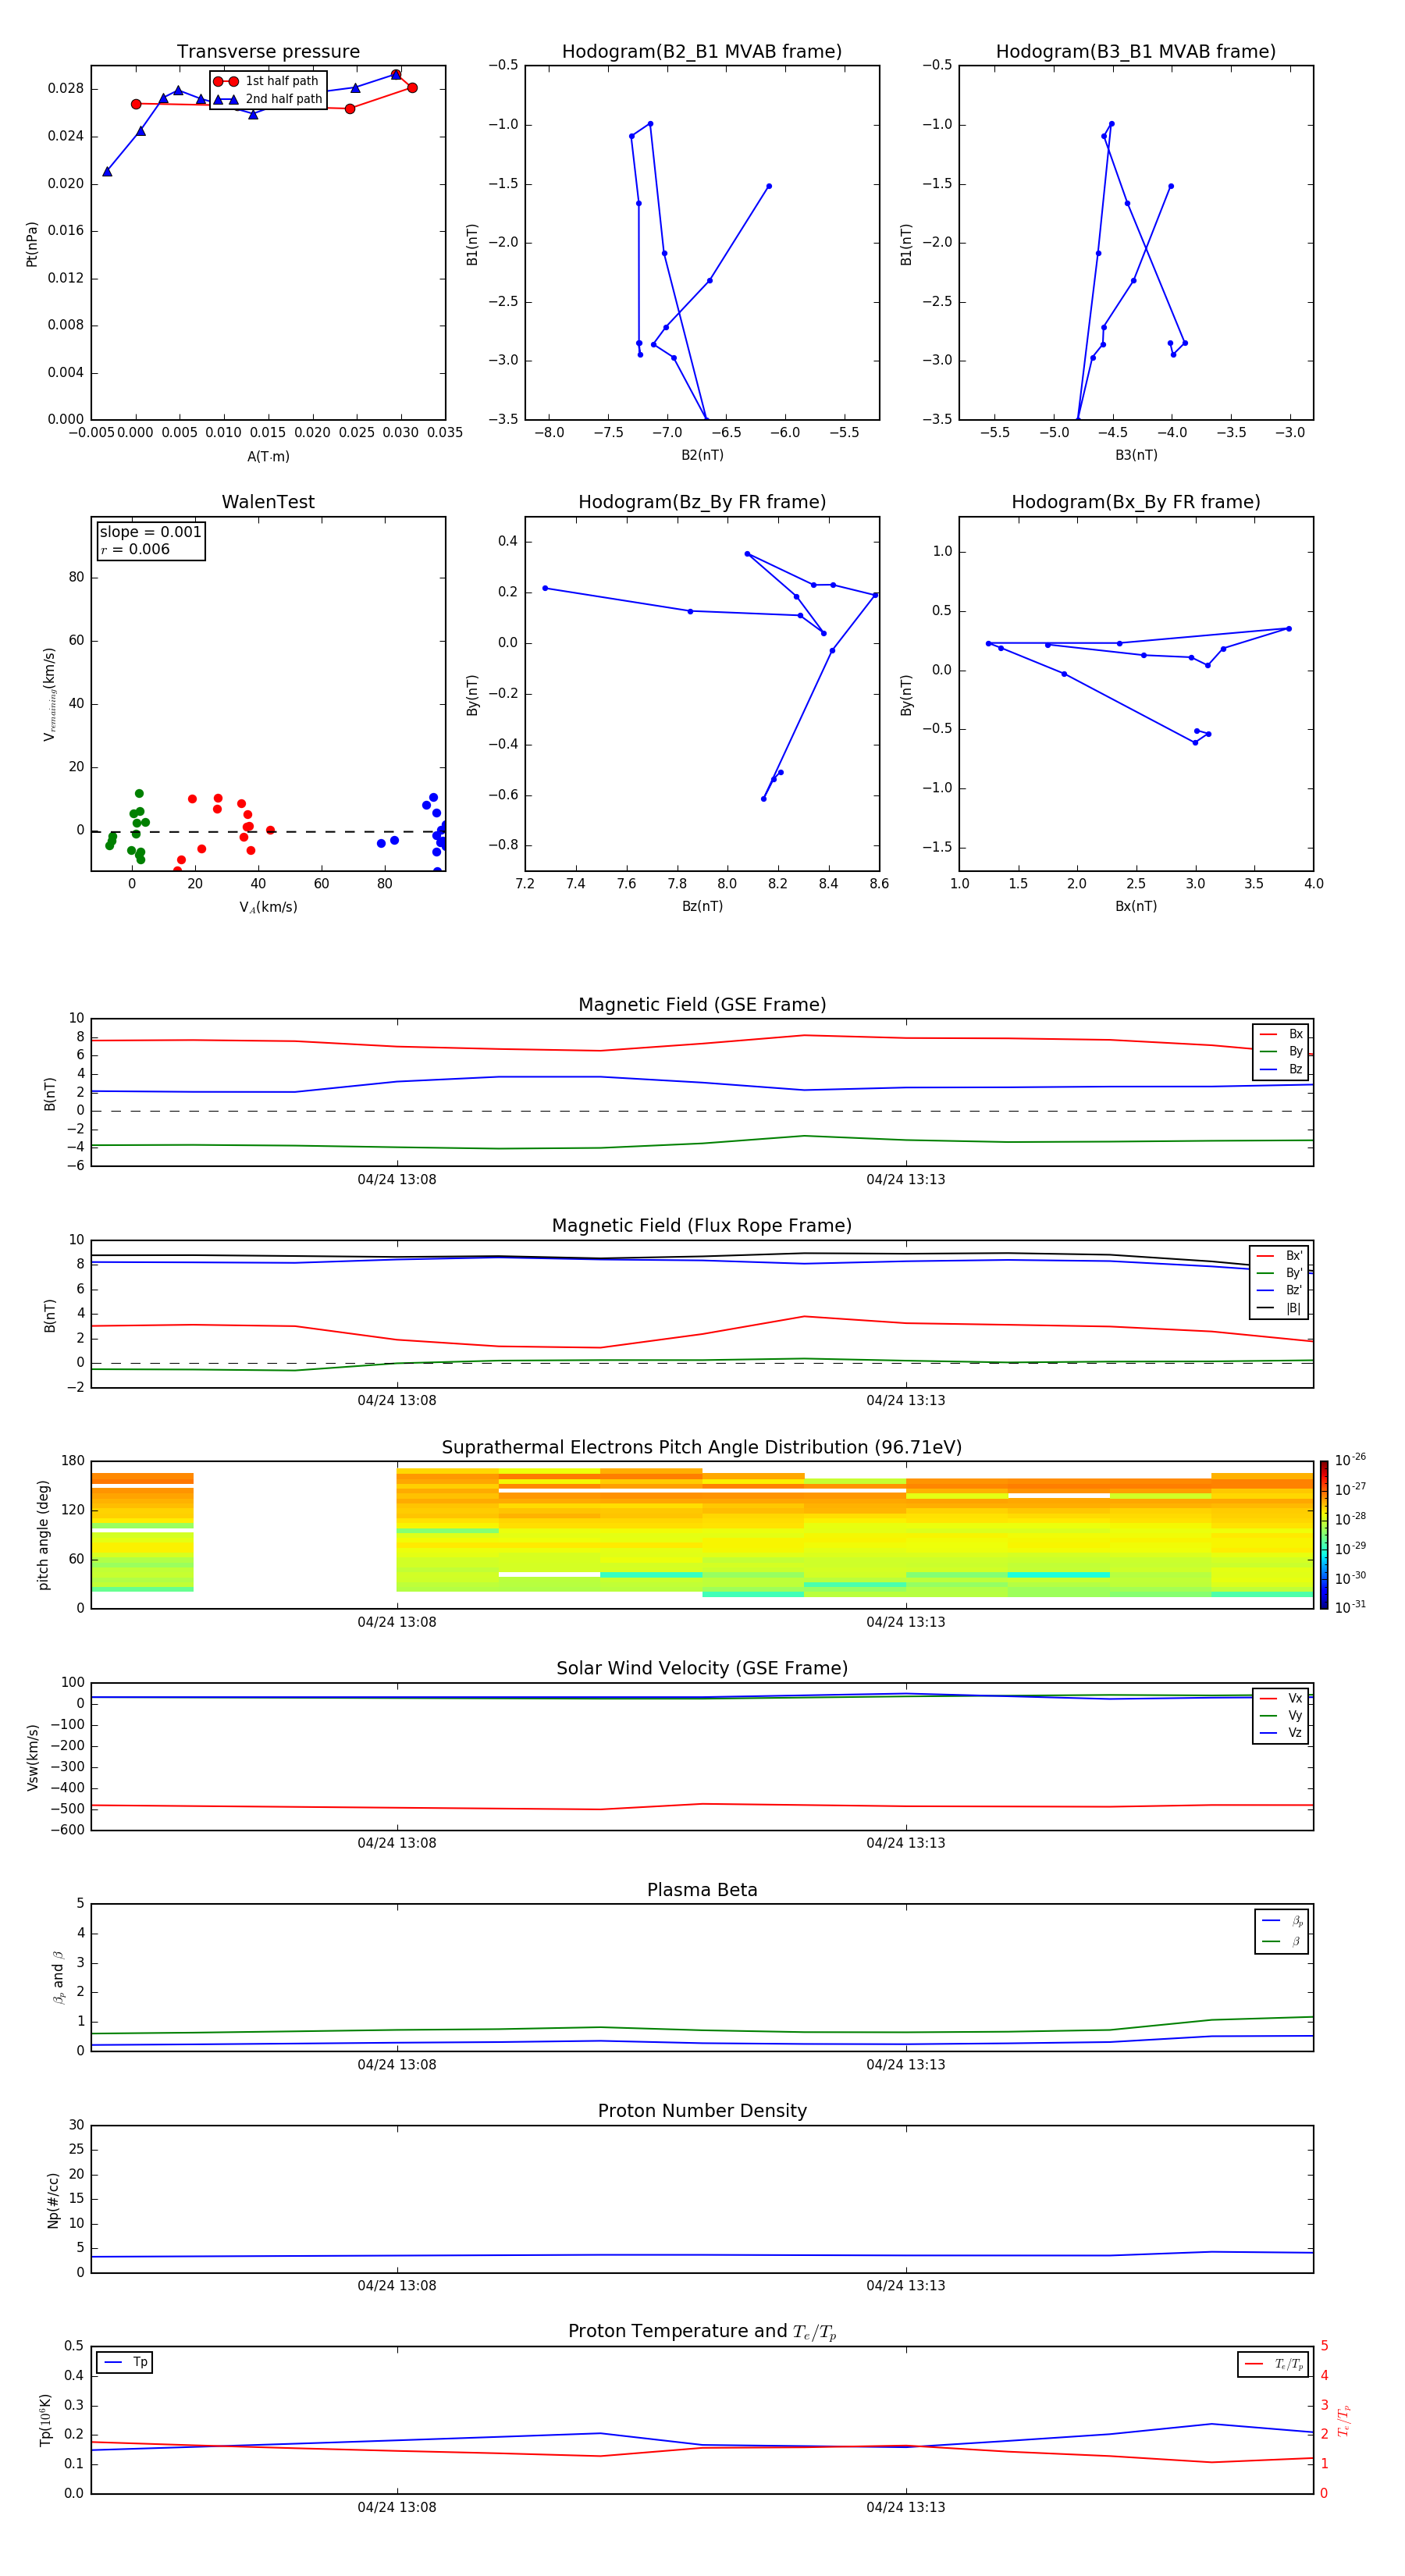Click the "Plasma Beta" plot title
Screen dimensions: 1405x2576
click(702, 1890)
